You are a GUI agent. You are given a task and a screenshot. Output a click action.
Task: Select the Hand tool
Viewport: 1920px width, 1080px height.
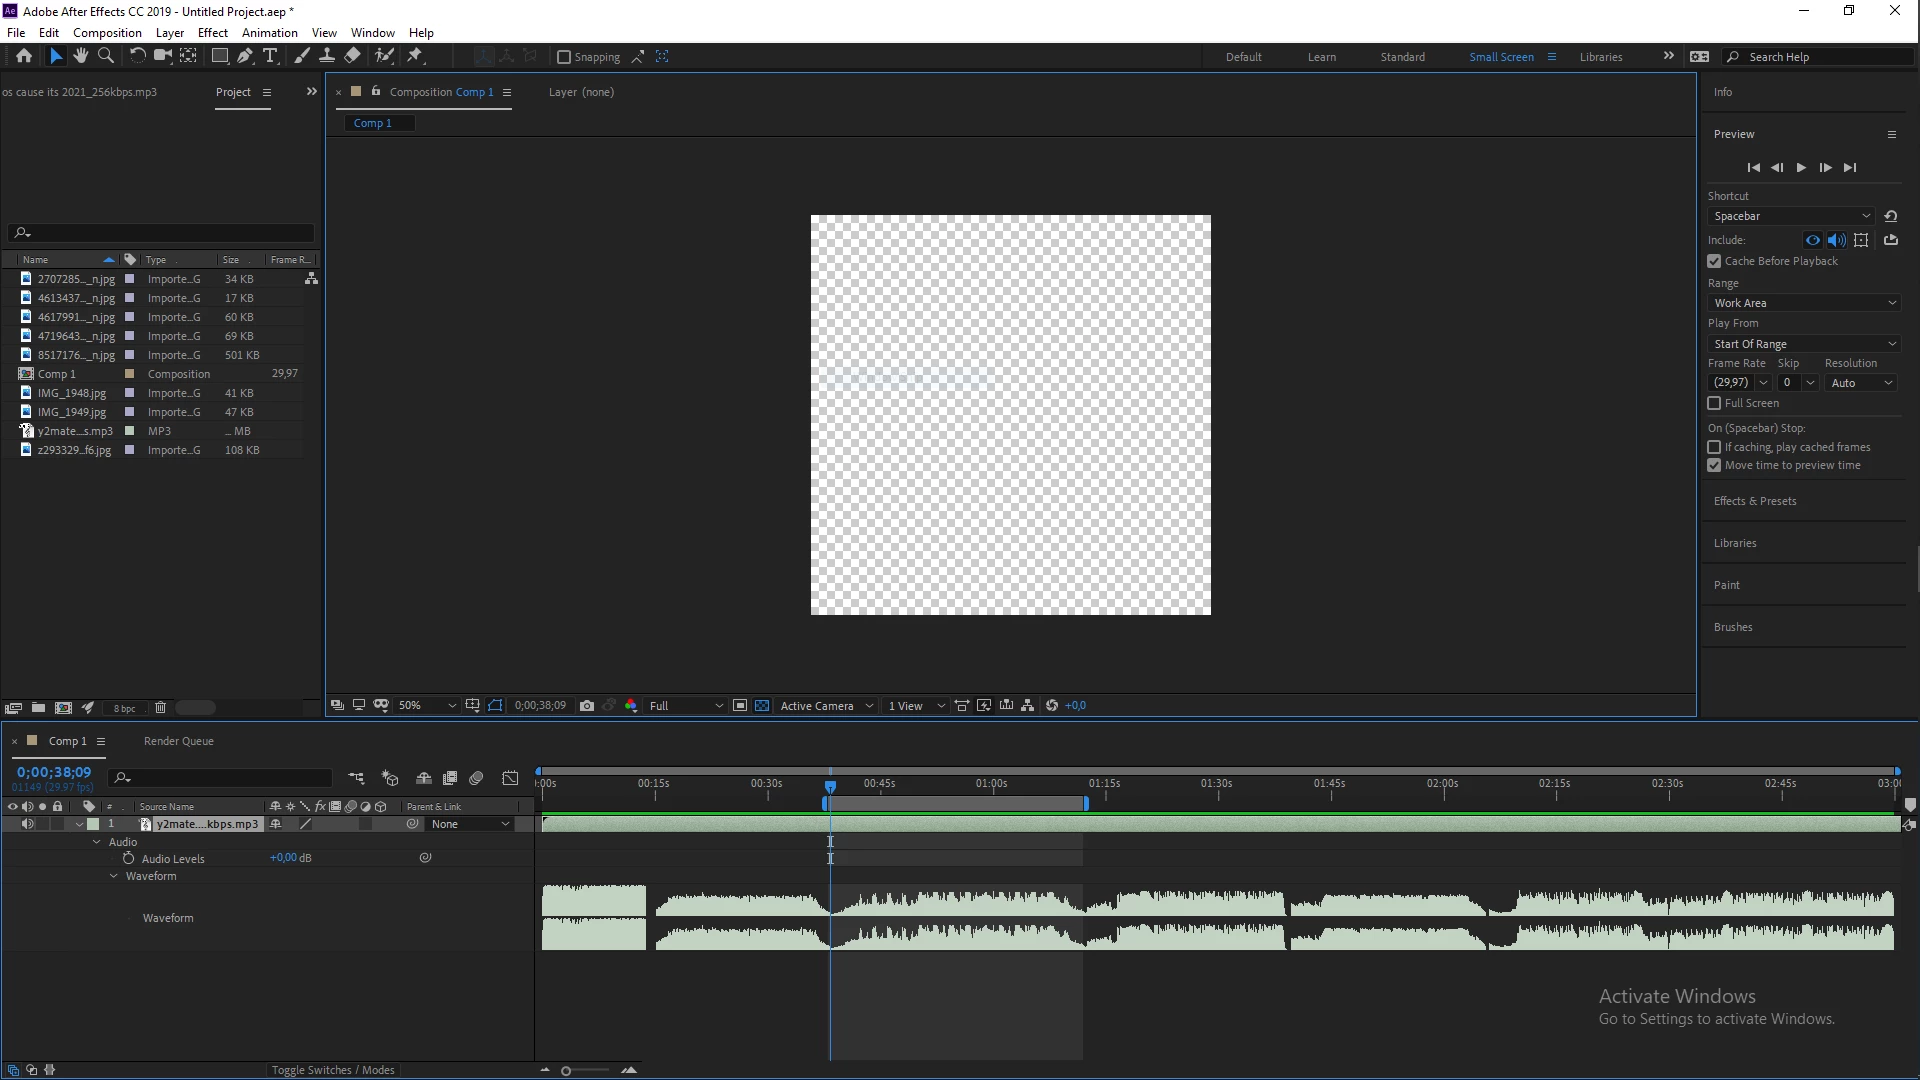pos(80,56)
